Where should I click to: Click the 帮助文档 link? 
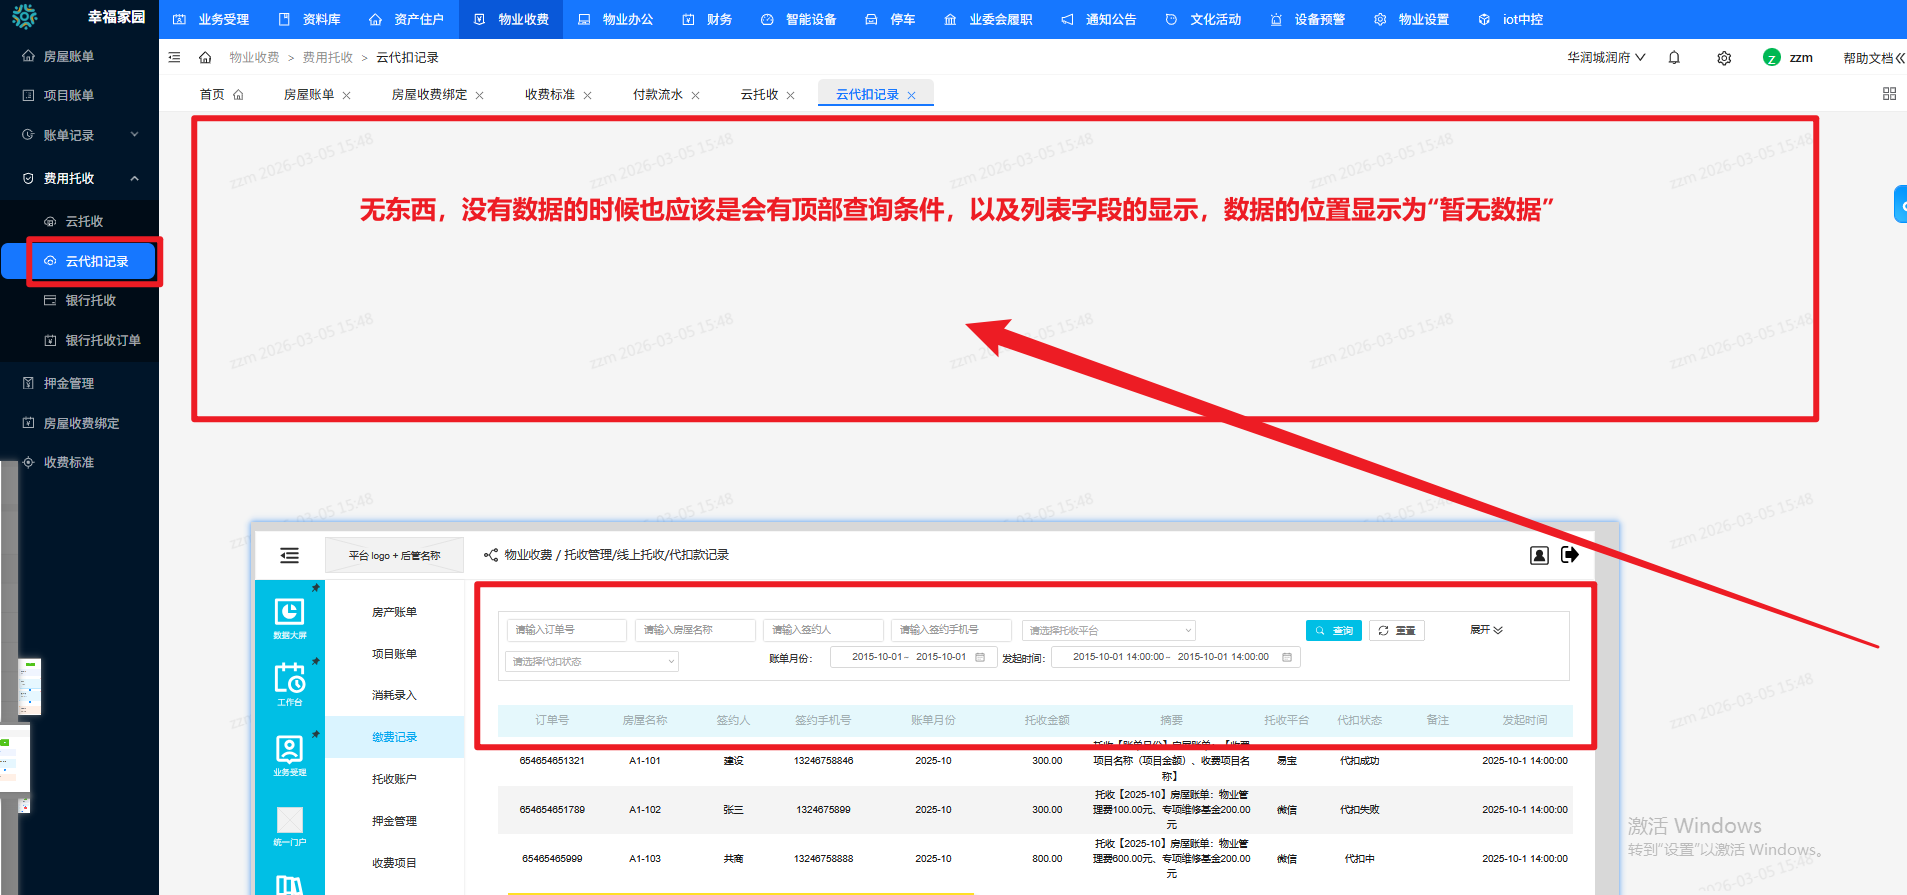click(1868, 58)
